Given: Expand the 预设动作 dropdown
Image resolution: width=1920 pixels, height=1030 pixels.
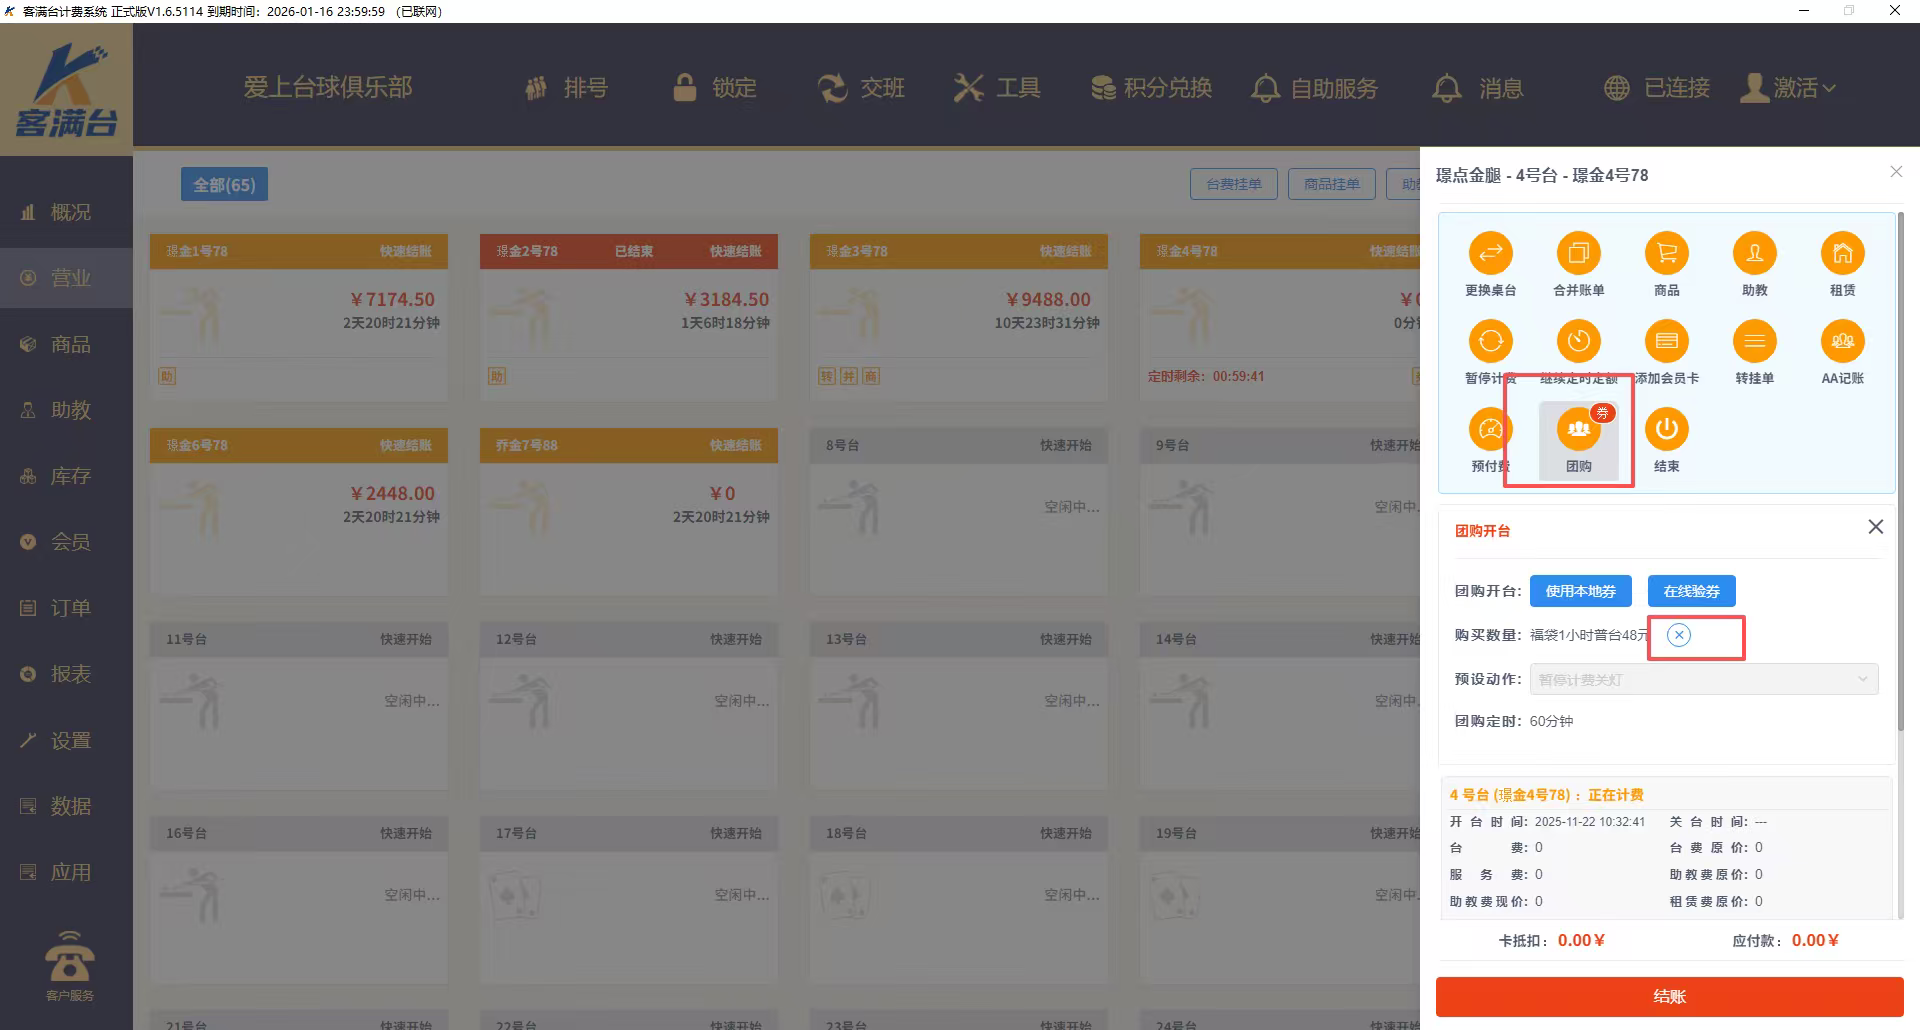Looking at the screenshot, I should [x=1703, y=680].
